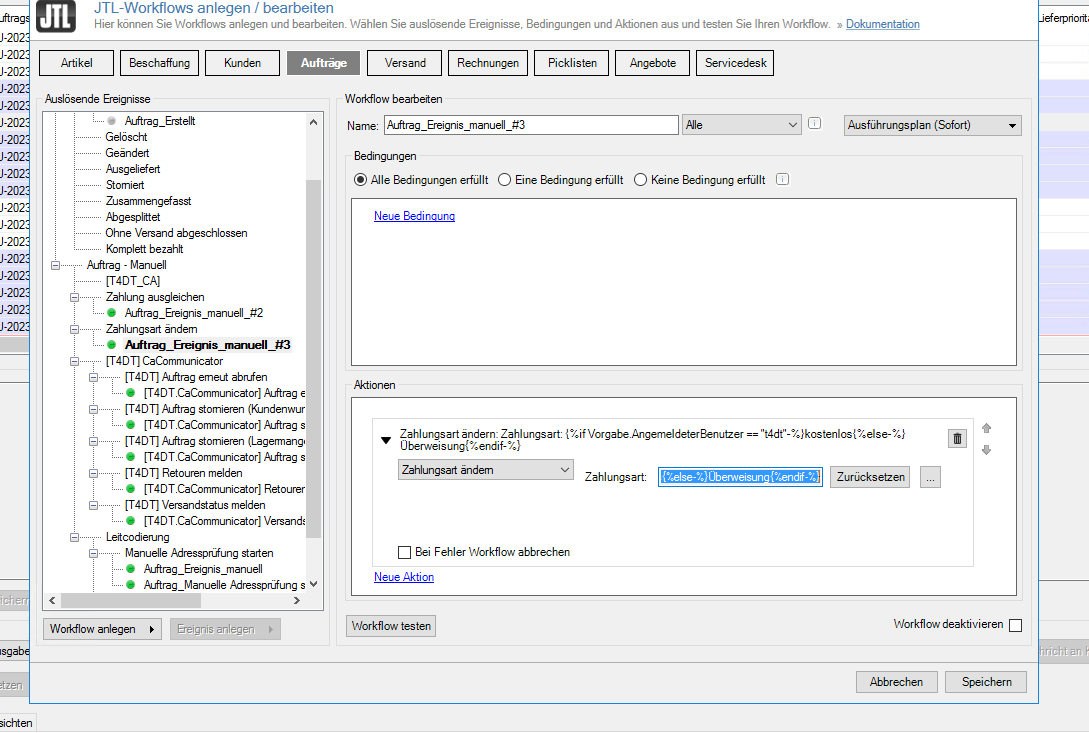The image size is (1089, 733).
Task: Click Speichern to save the workflow
Action: (x=986, y=682)
